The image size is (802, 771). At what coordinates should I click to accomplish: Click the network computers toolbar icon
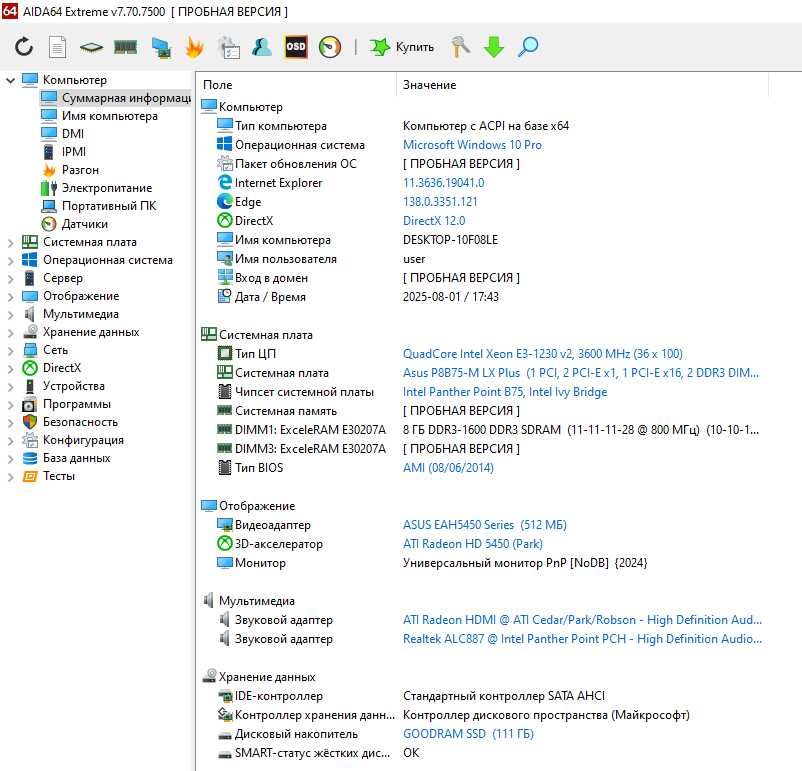pyautogui.click(x=161, y=48)
